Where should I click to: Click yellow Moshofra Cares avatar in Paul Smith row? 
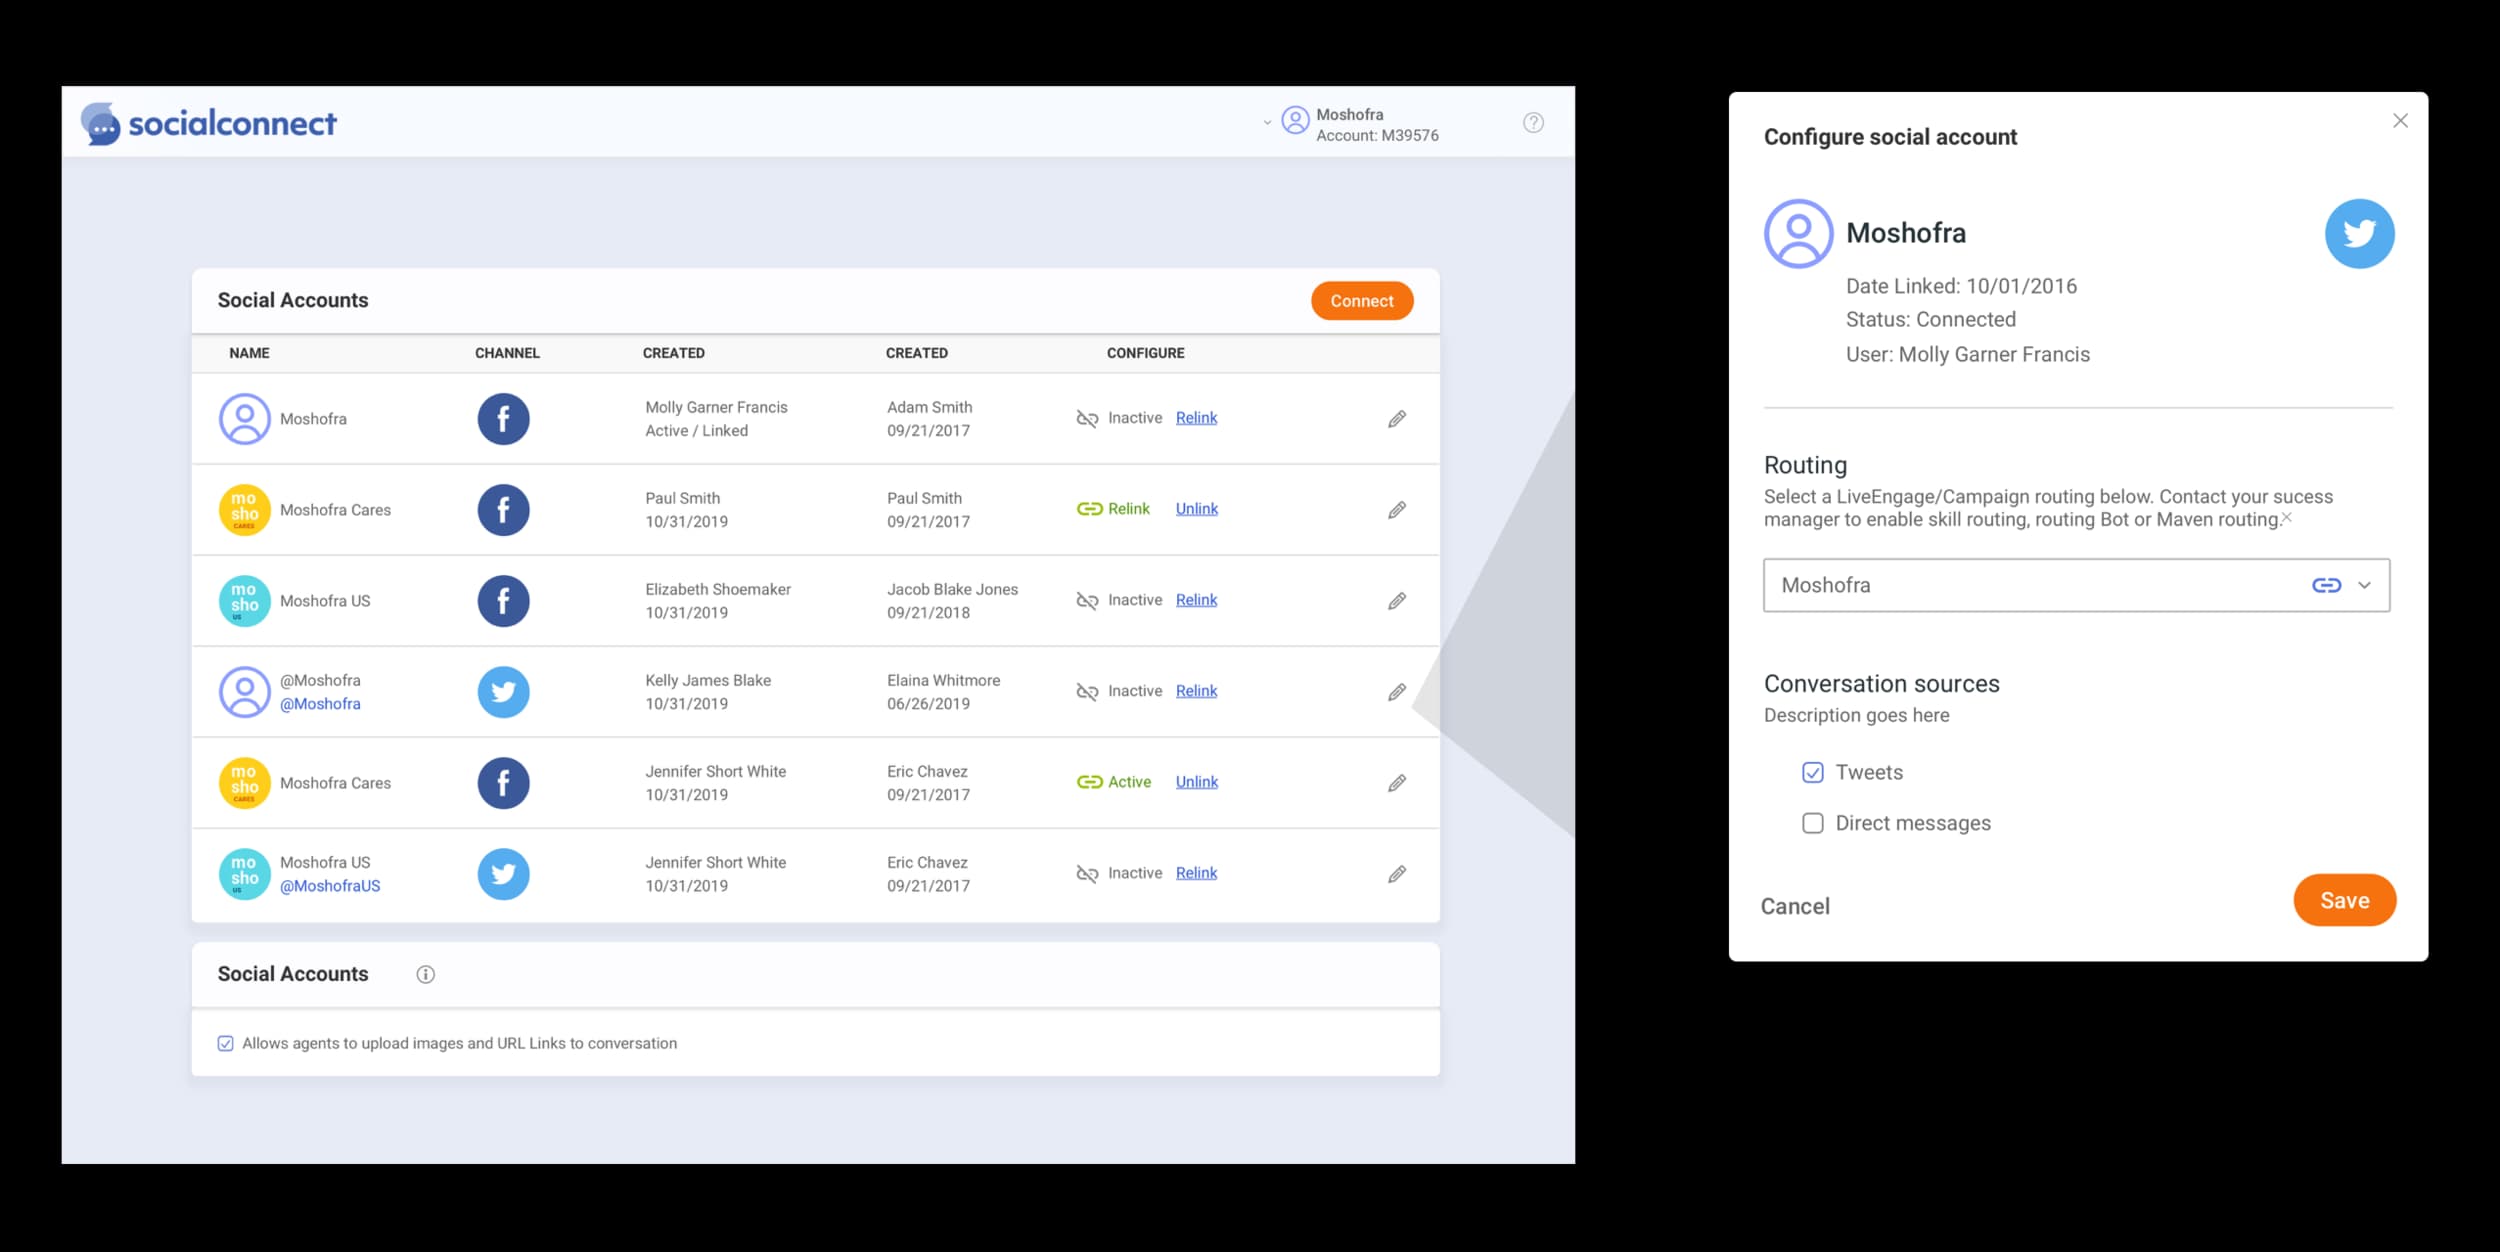point(245,510)
